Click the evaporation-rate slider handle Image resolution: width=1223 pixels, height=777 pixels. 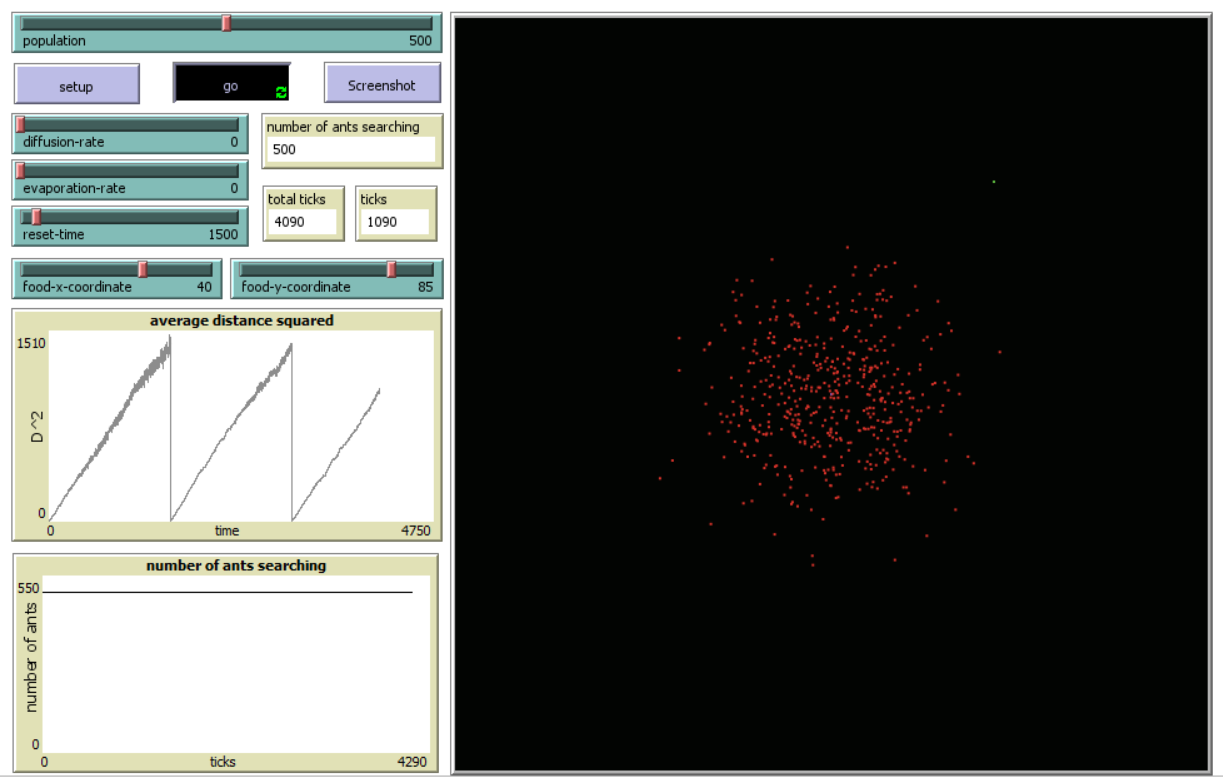(x=20, y=170)
